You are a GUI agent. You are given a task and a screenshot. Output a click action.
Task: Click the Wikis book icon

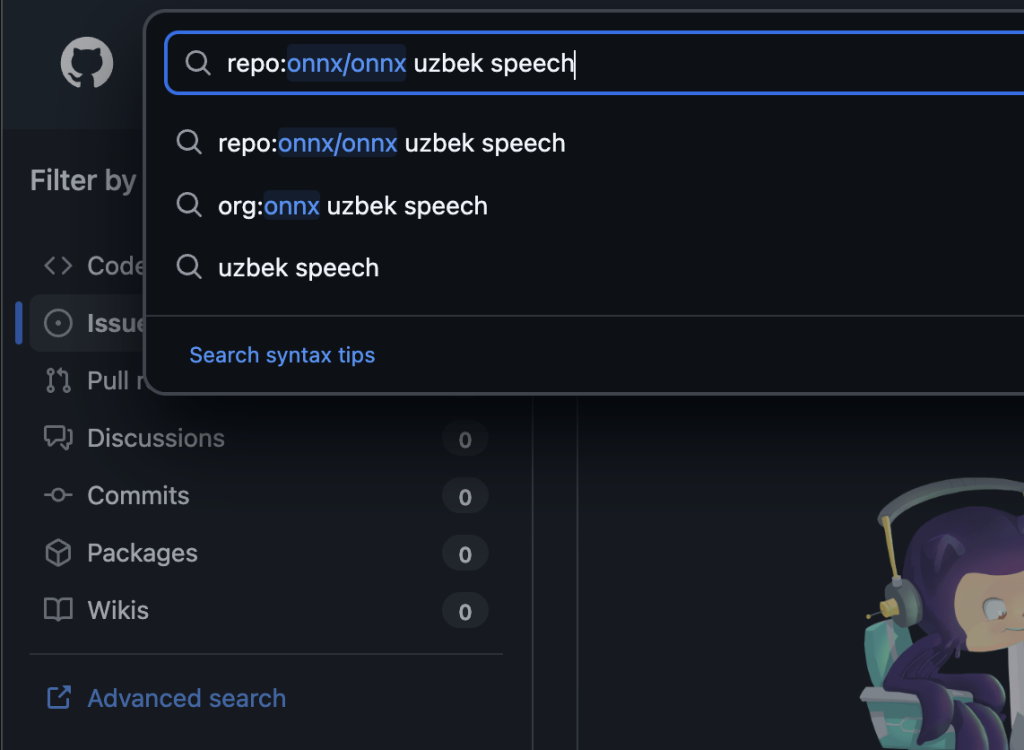tap(58, 610)
